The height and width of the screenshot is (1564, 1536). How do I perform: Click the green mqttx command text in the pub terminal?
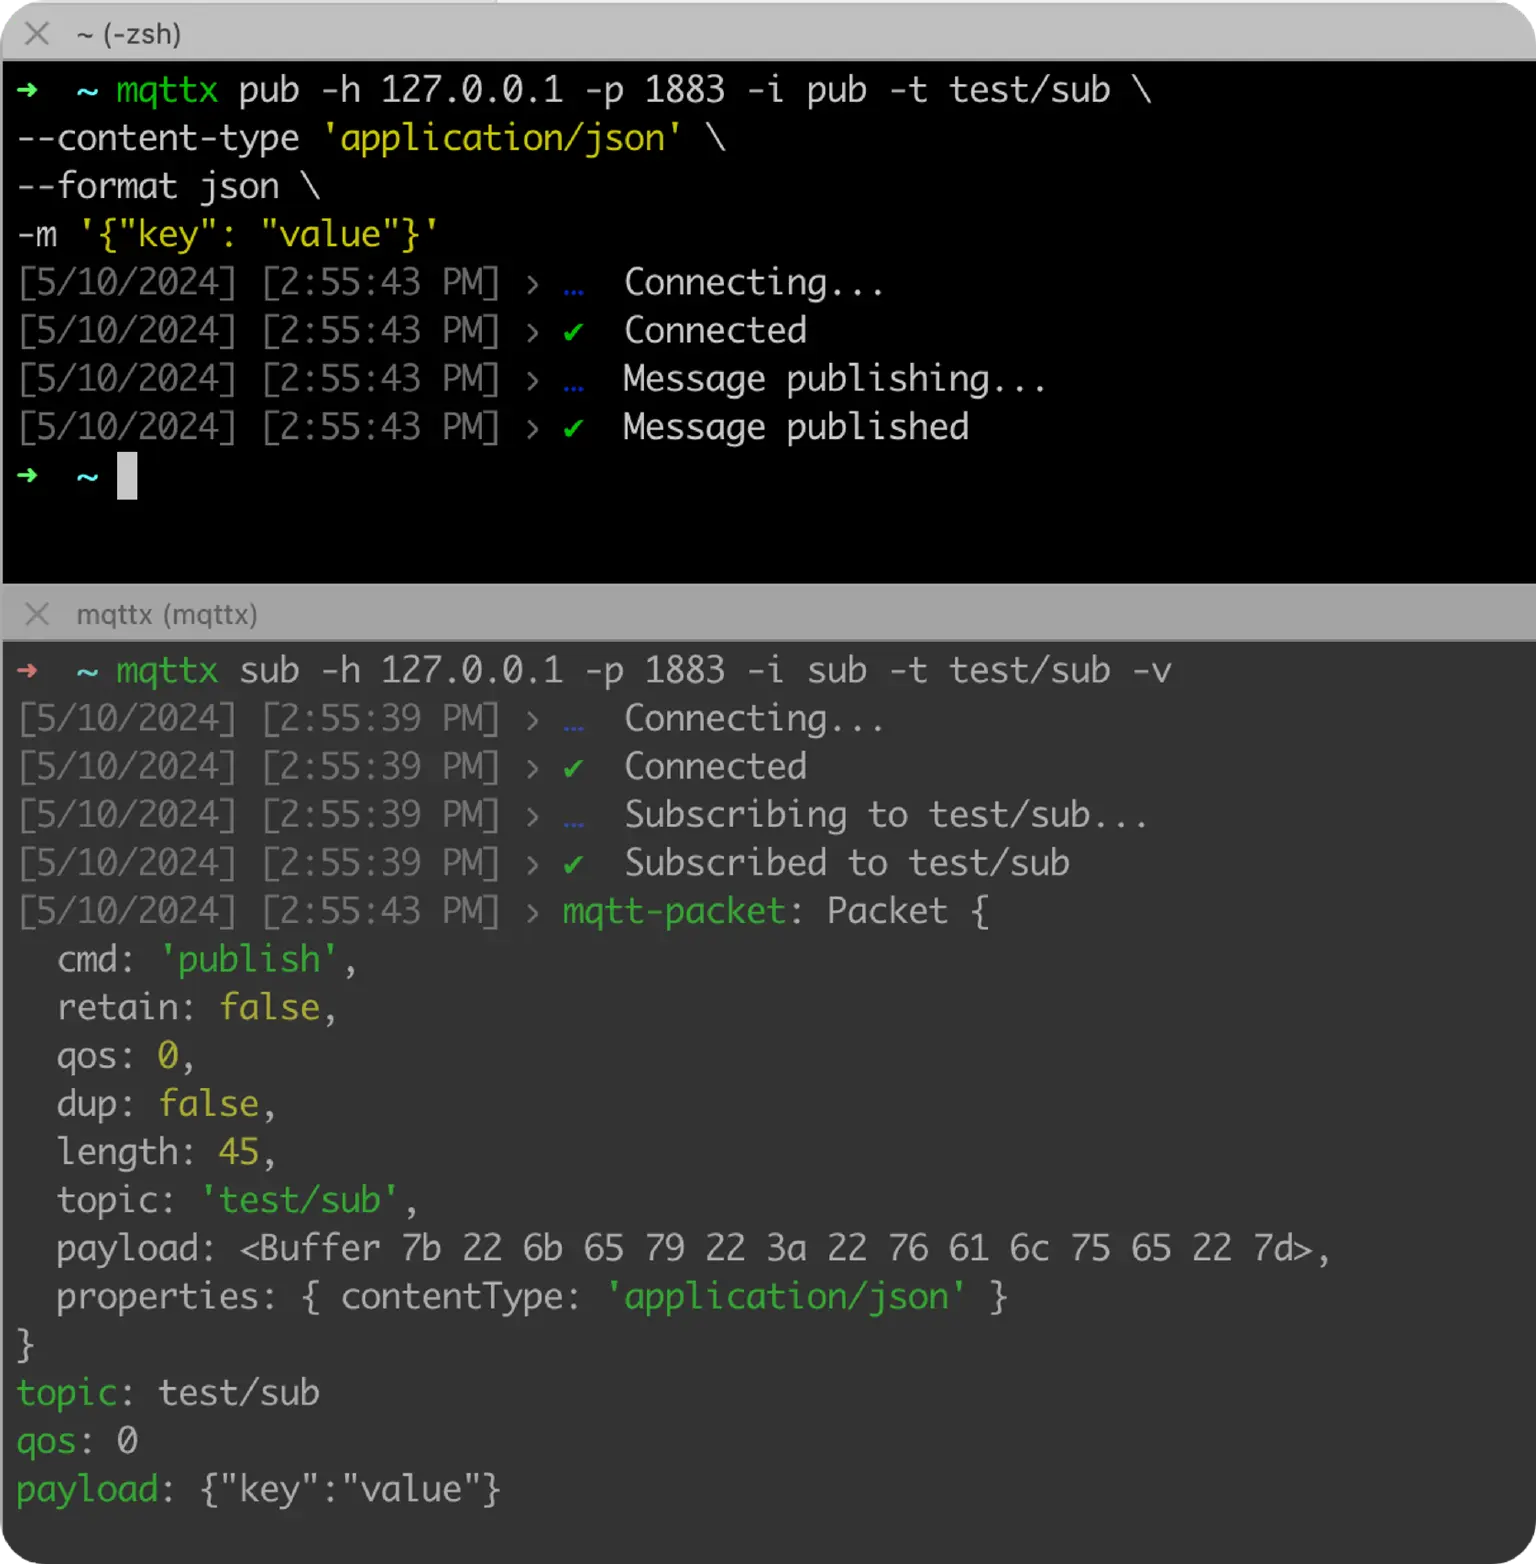pos(166,90)
